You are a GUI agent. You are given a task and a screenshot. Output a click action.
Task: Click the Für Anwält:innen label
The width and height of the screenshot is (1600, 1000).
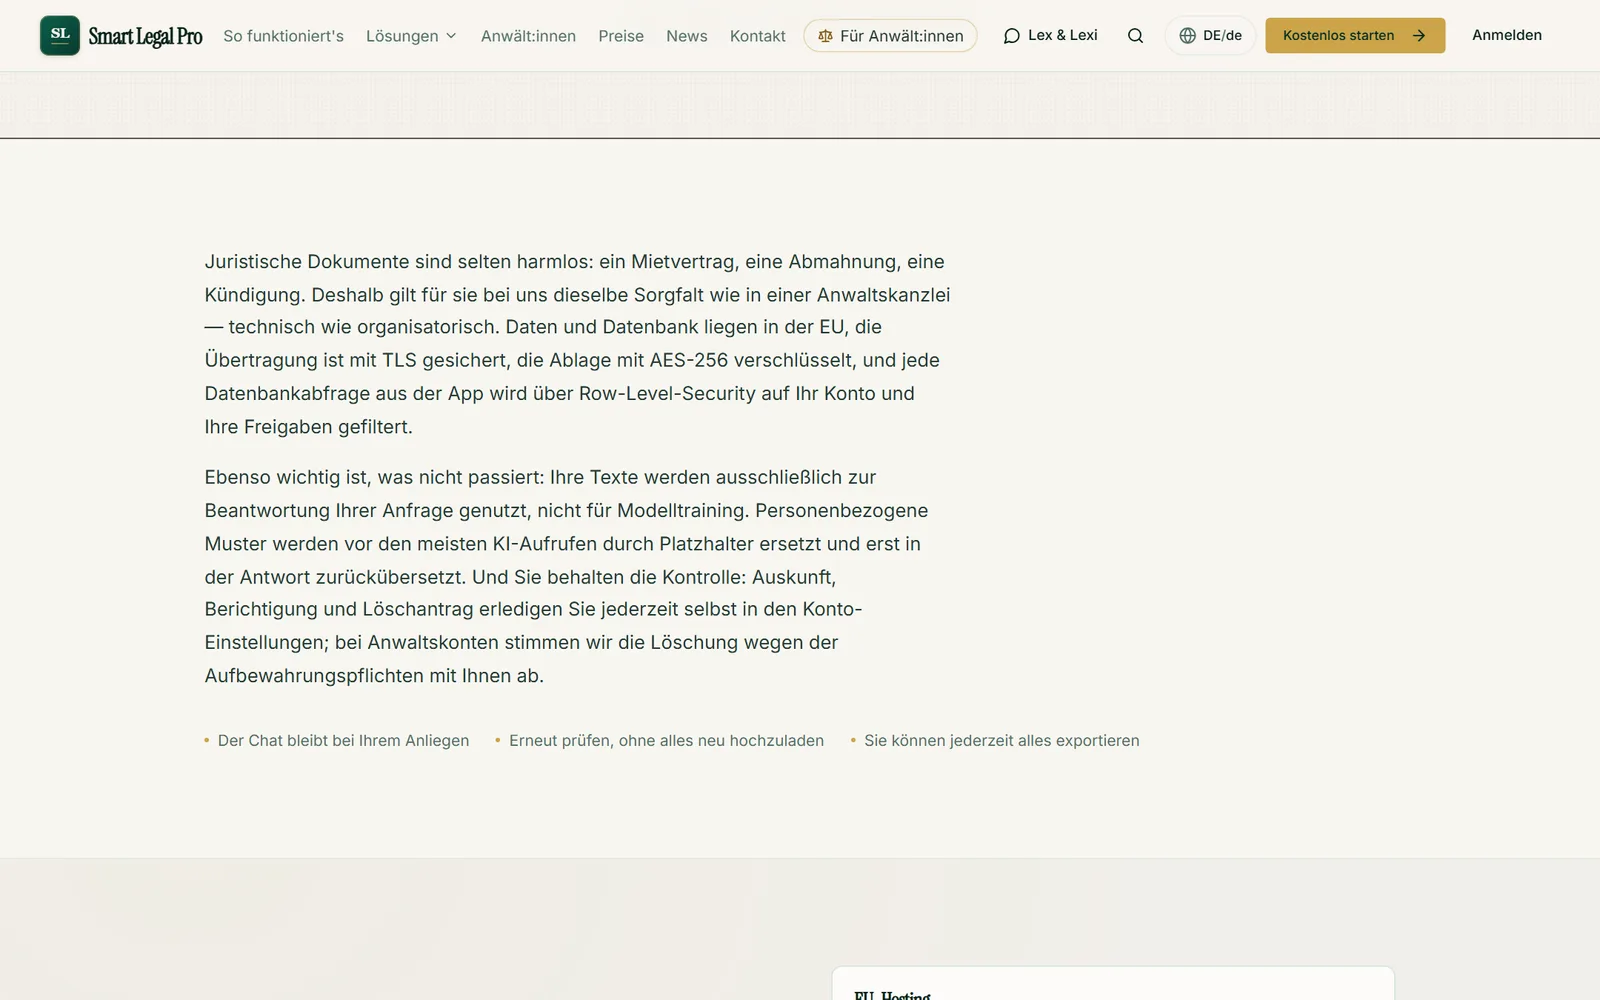(x=902, y=36)
